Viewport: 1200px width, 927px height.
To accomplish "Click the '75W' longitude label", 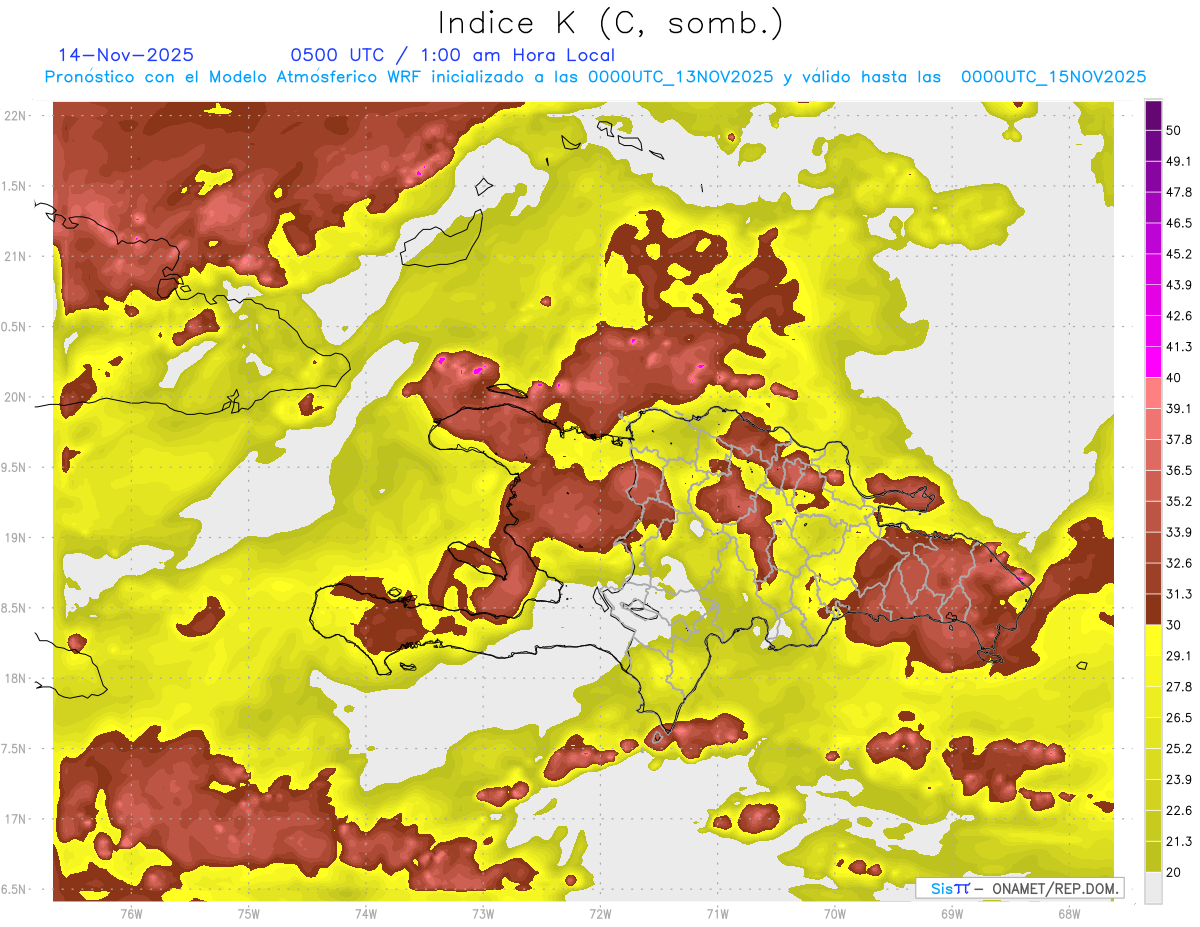I will 248,914.
